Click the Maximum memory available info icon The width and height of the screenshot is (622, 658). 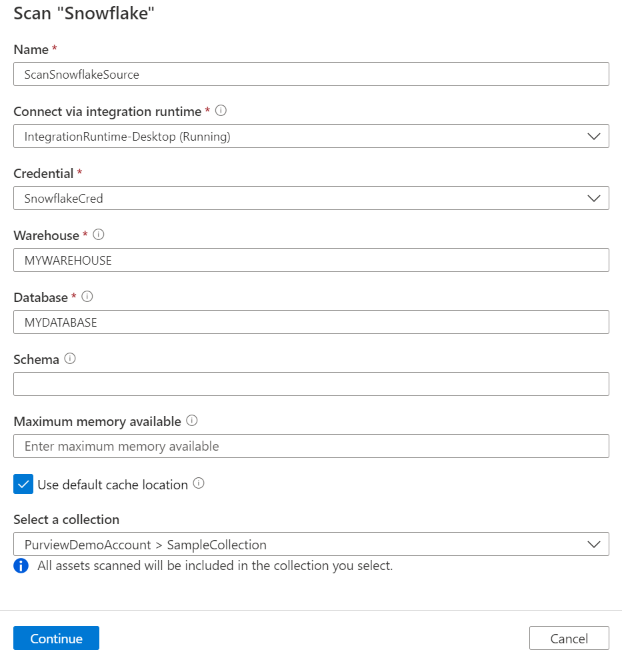192,421
